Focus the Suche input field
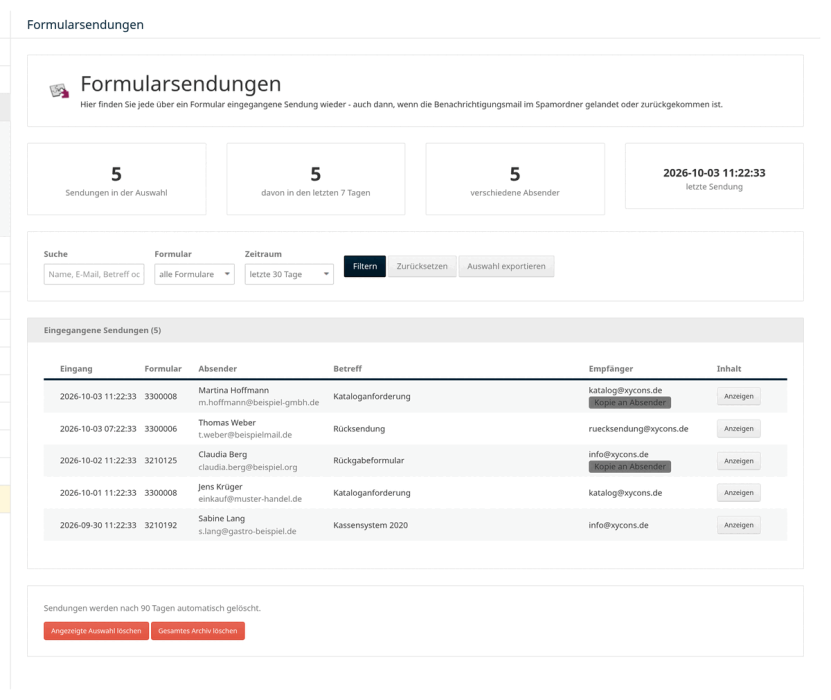This screenshot has width=831, height=700. pos(94,274)
